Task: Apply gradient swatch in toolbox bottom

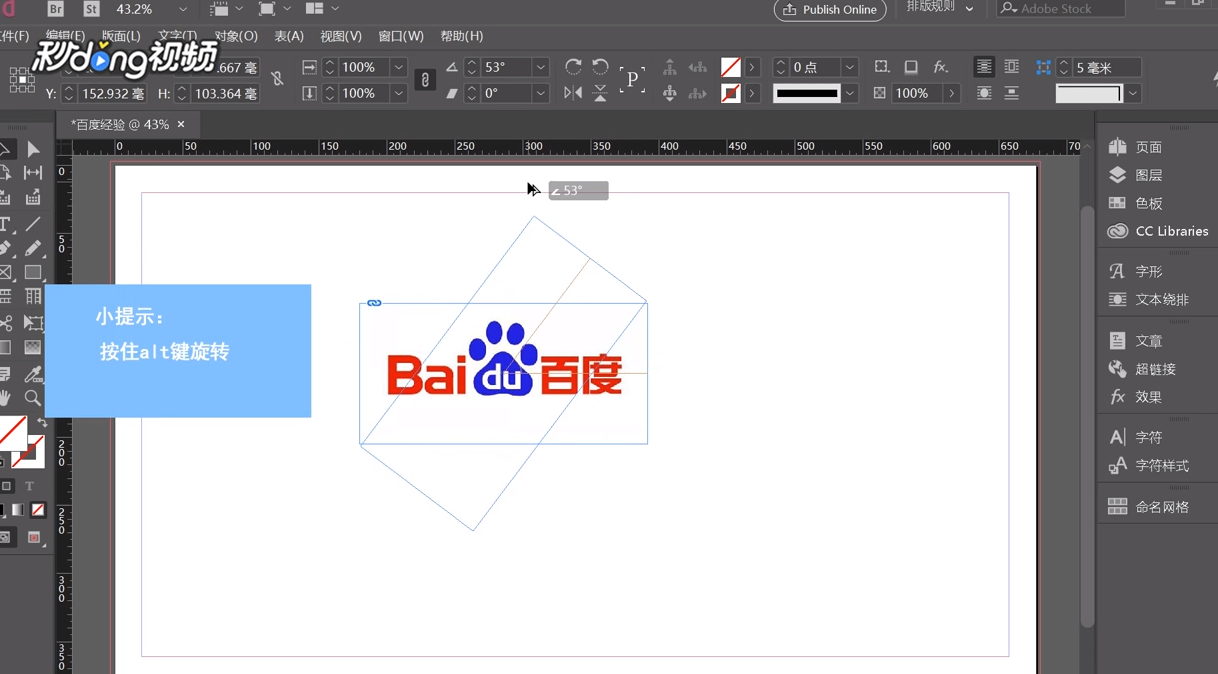Action: (x=18, y=510)
